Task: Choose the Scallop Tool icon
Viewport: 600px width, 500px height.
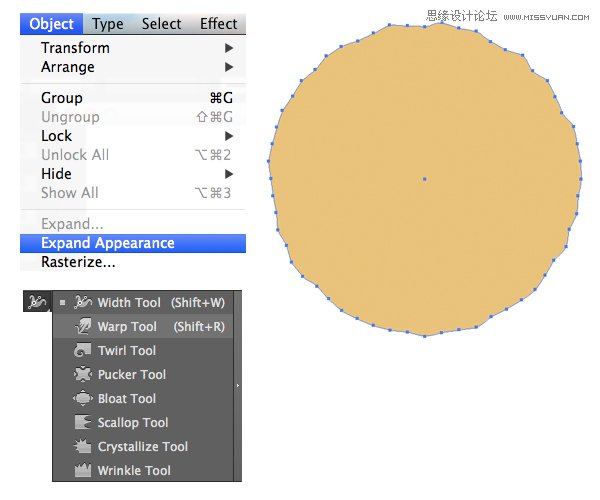Action: 83,422
